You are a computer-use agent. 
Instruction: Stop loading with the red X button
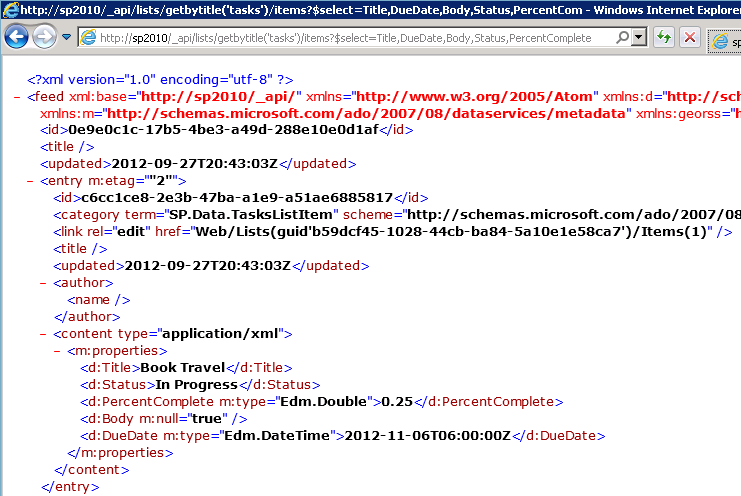point(689,37)
